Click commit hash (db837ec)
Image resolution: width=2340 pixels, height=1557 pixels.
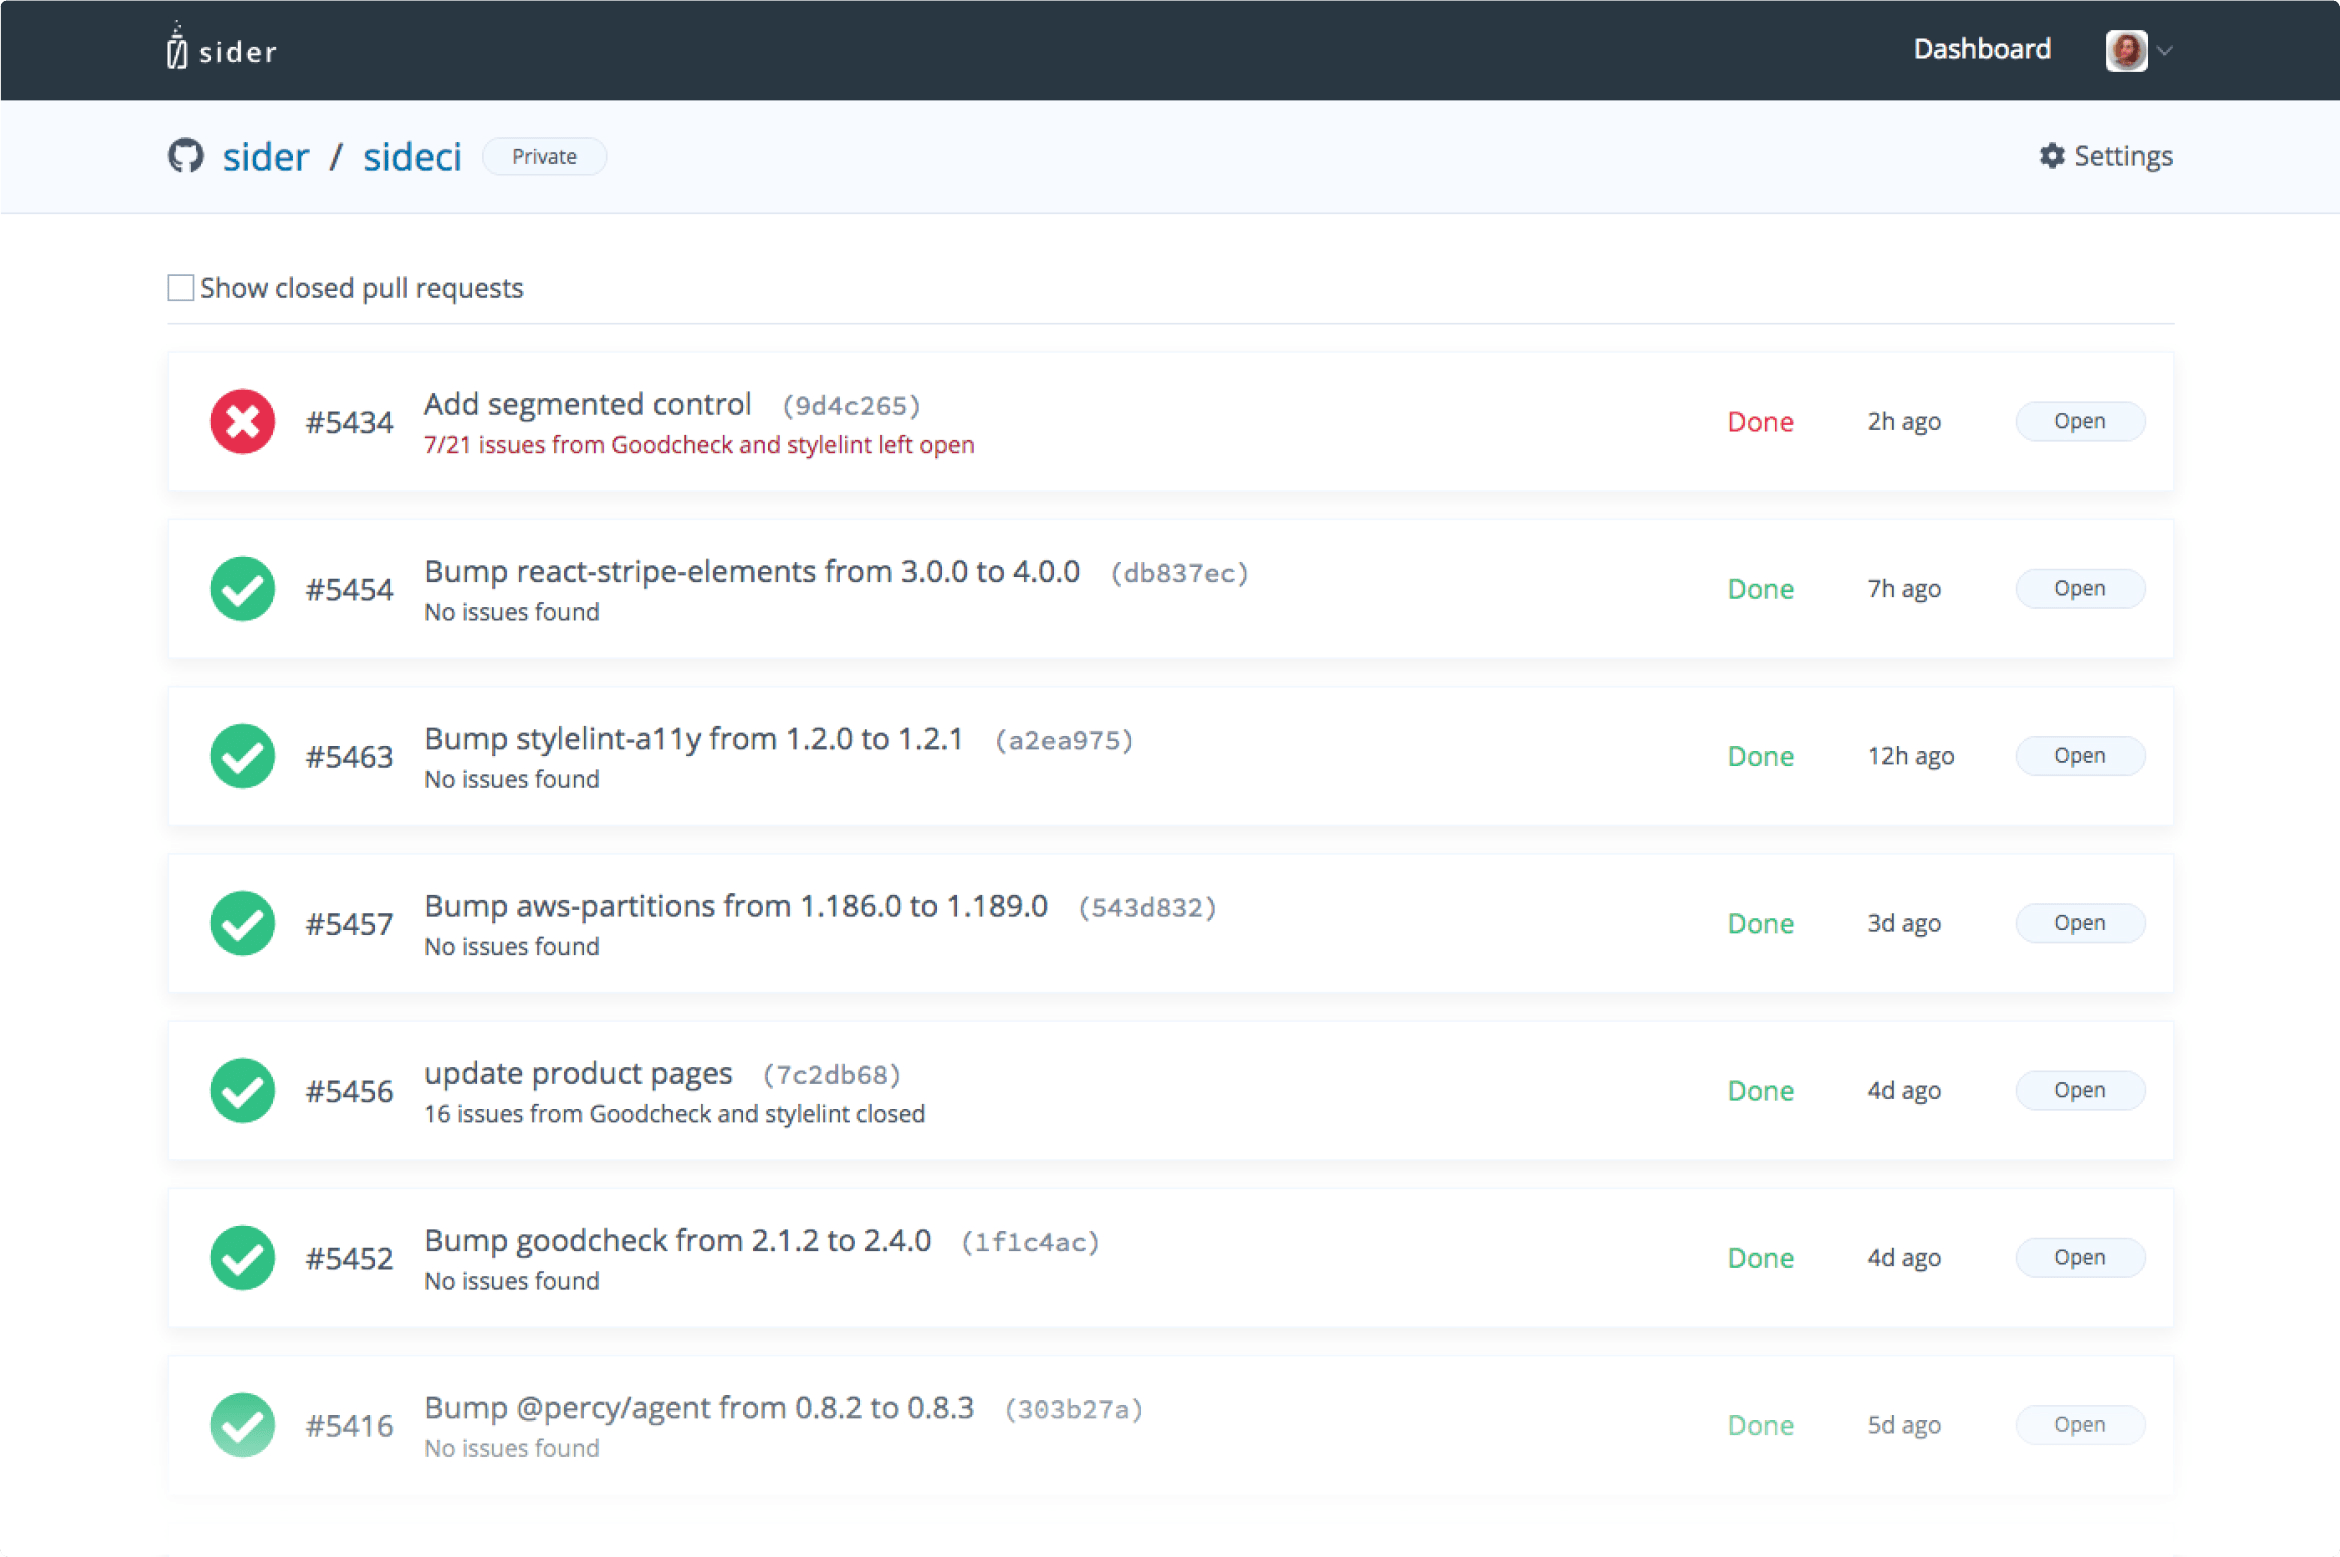click(x=1180, y=572)
